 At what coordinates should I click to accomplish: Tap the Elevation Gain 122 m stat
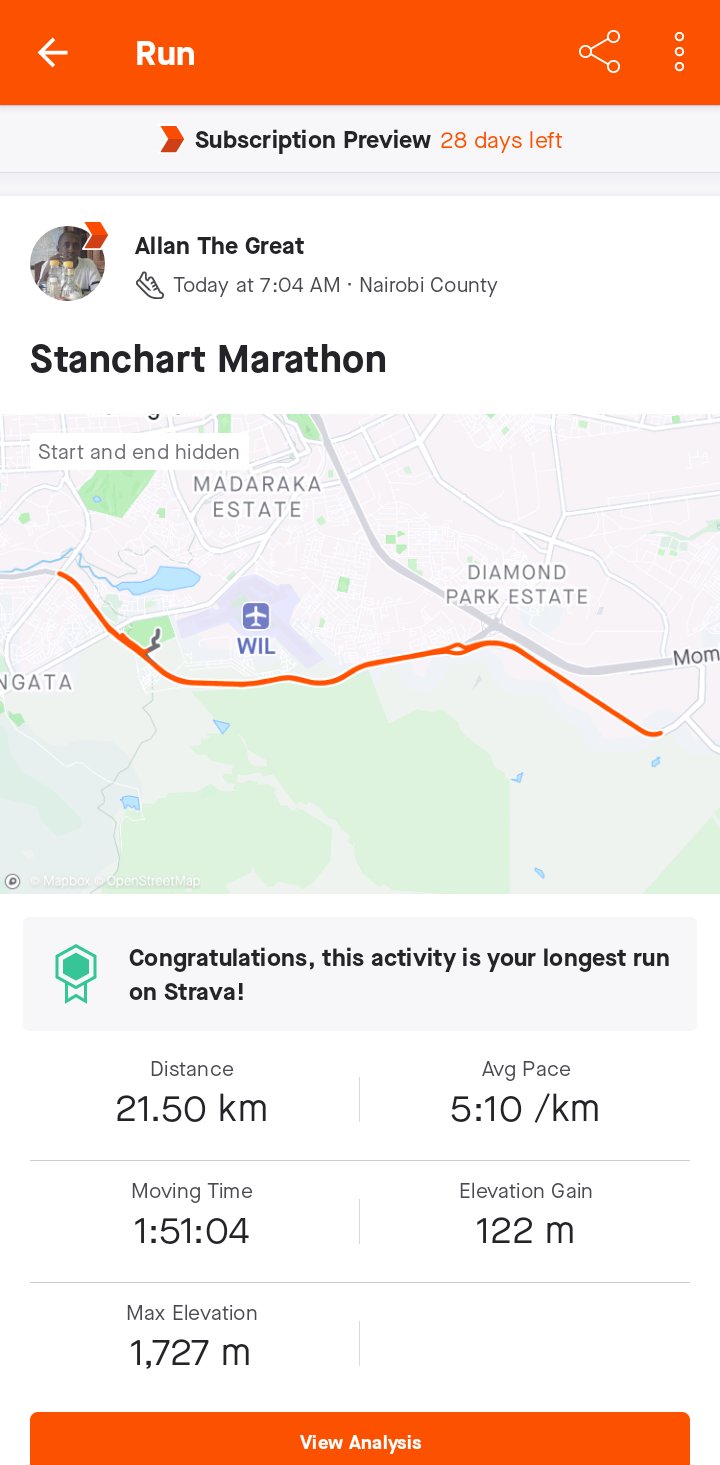(x=525, y=1215)
